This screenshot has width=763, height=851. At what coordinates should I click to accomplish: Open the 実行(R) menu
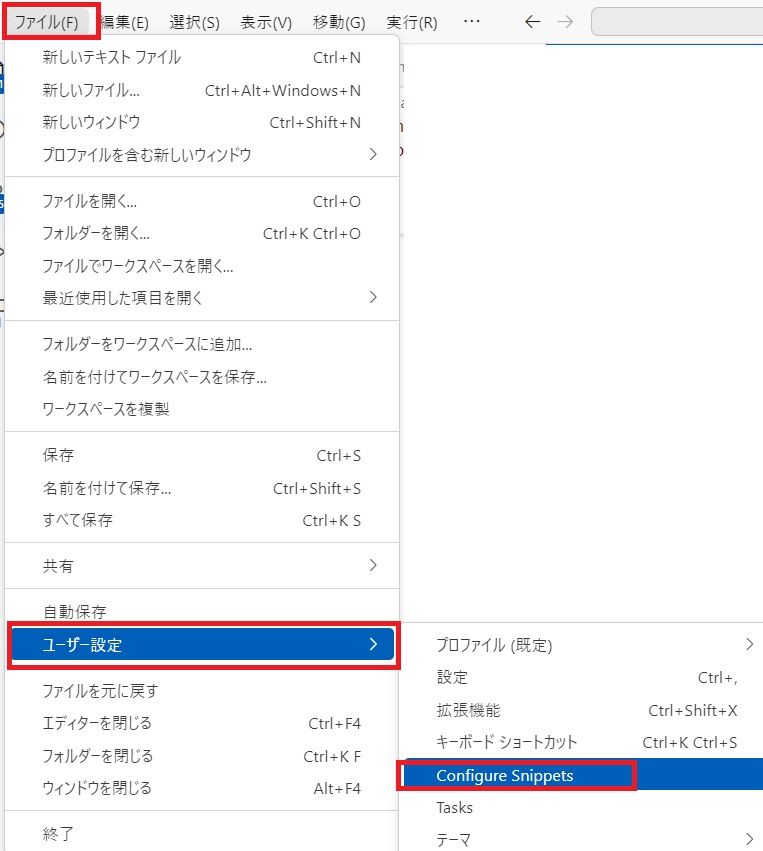point(411,22)
